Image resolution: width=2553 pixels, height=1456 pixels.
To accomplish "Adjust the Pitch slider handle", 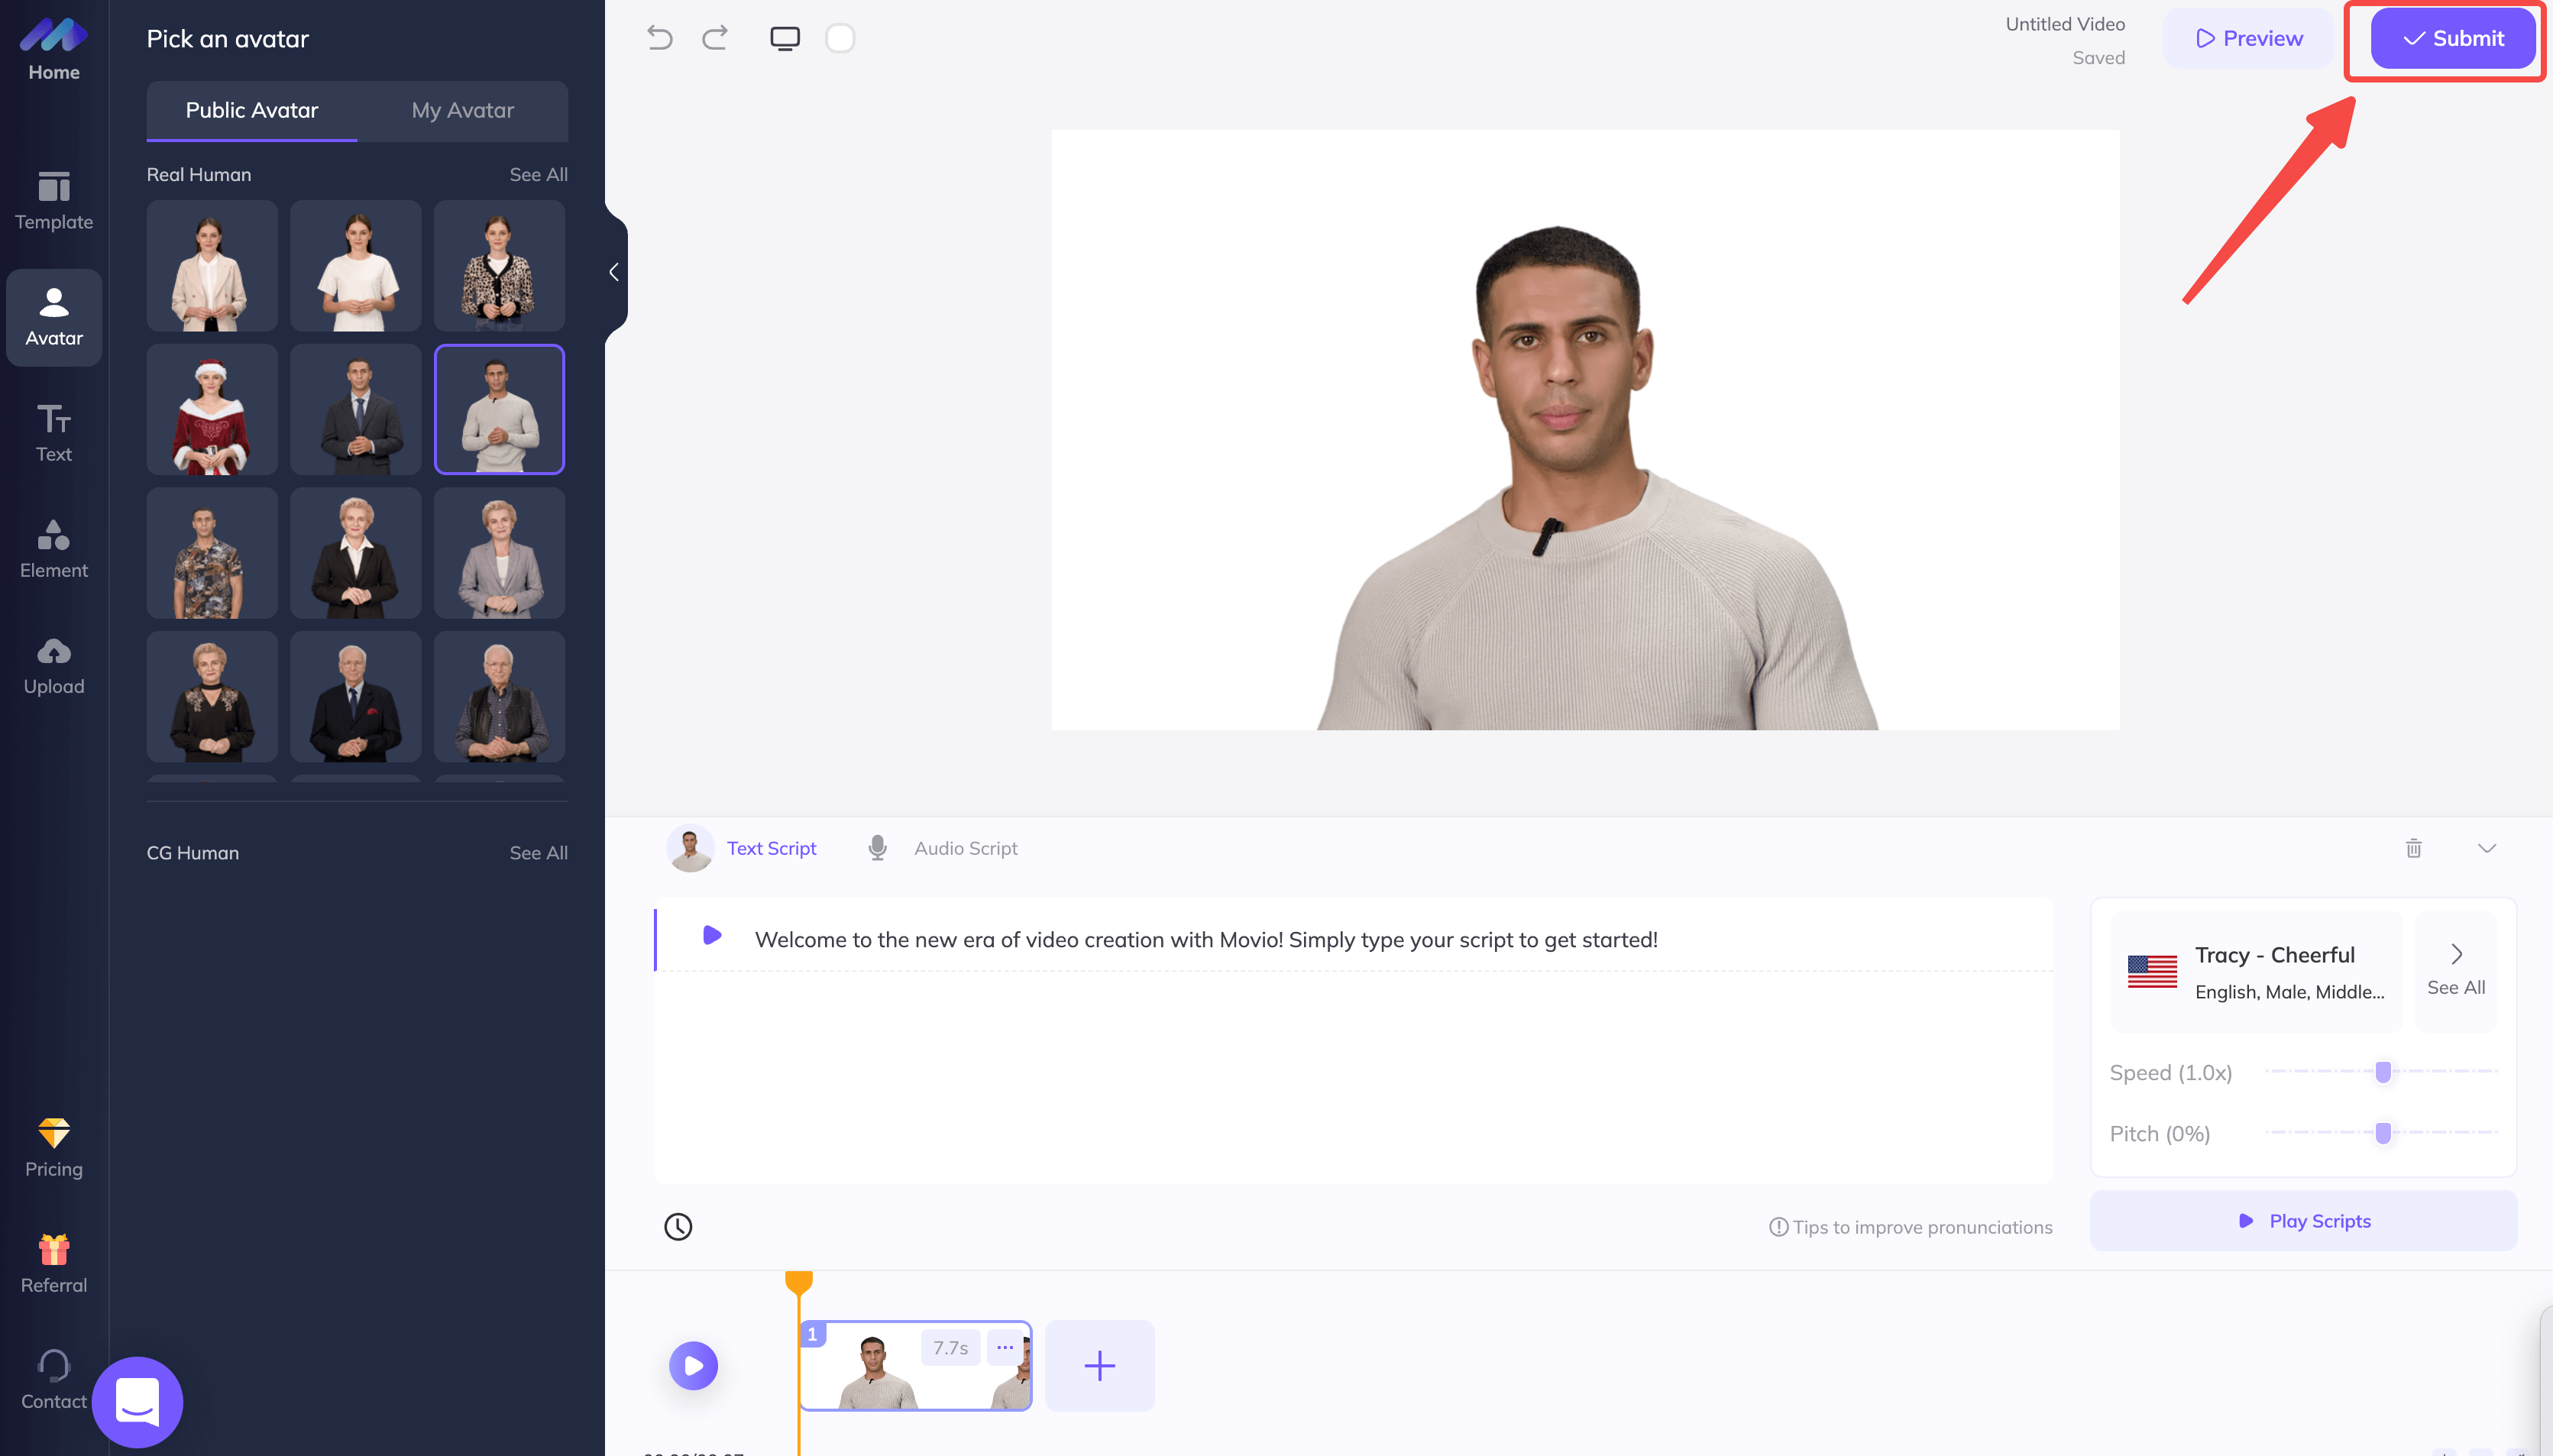I will pyautogui.click(x=2383, y=1133).
